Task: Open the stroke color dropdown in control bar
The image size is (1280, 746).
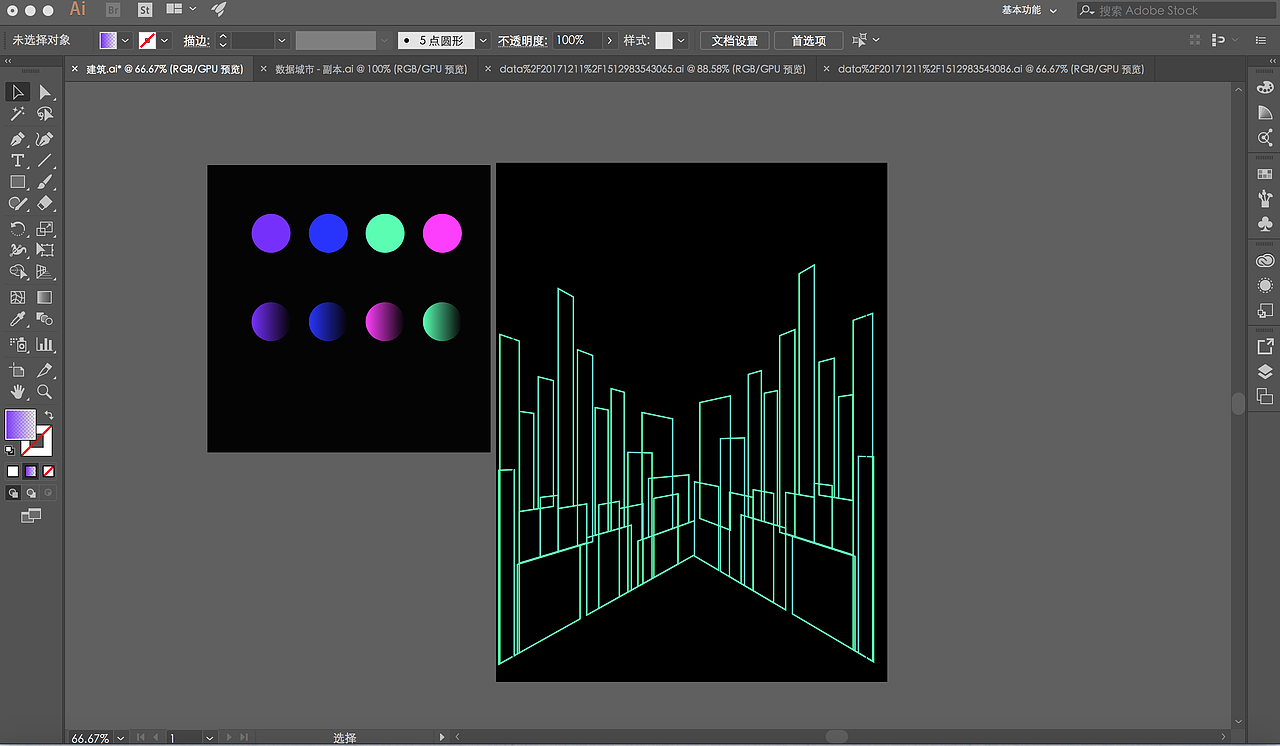Action: pos(164,41)
